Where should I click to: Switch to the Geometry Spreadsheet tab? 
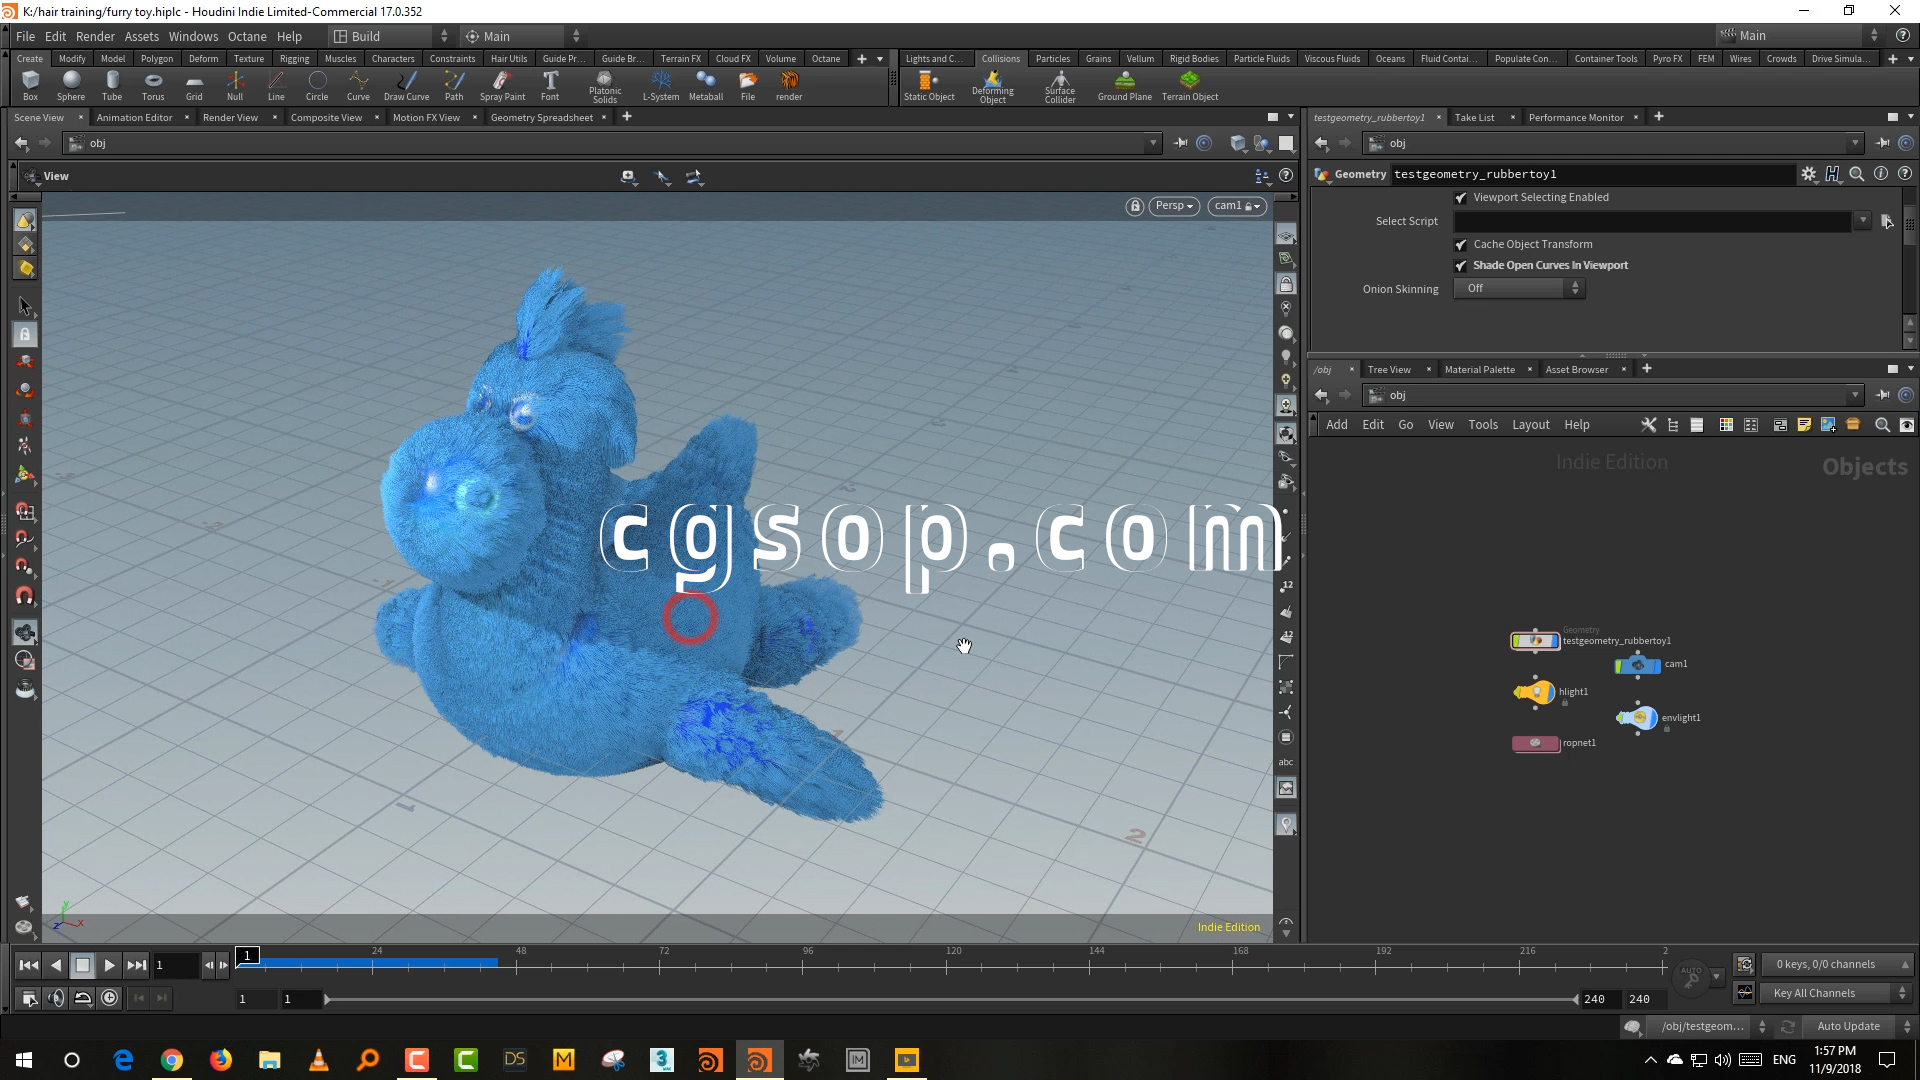point(541,118)
